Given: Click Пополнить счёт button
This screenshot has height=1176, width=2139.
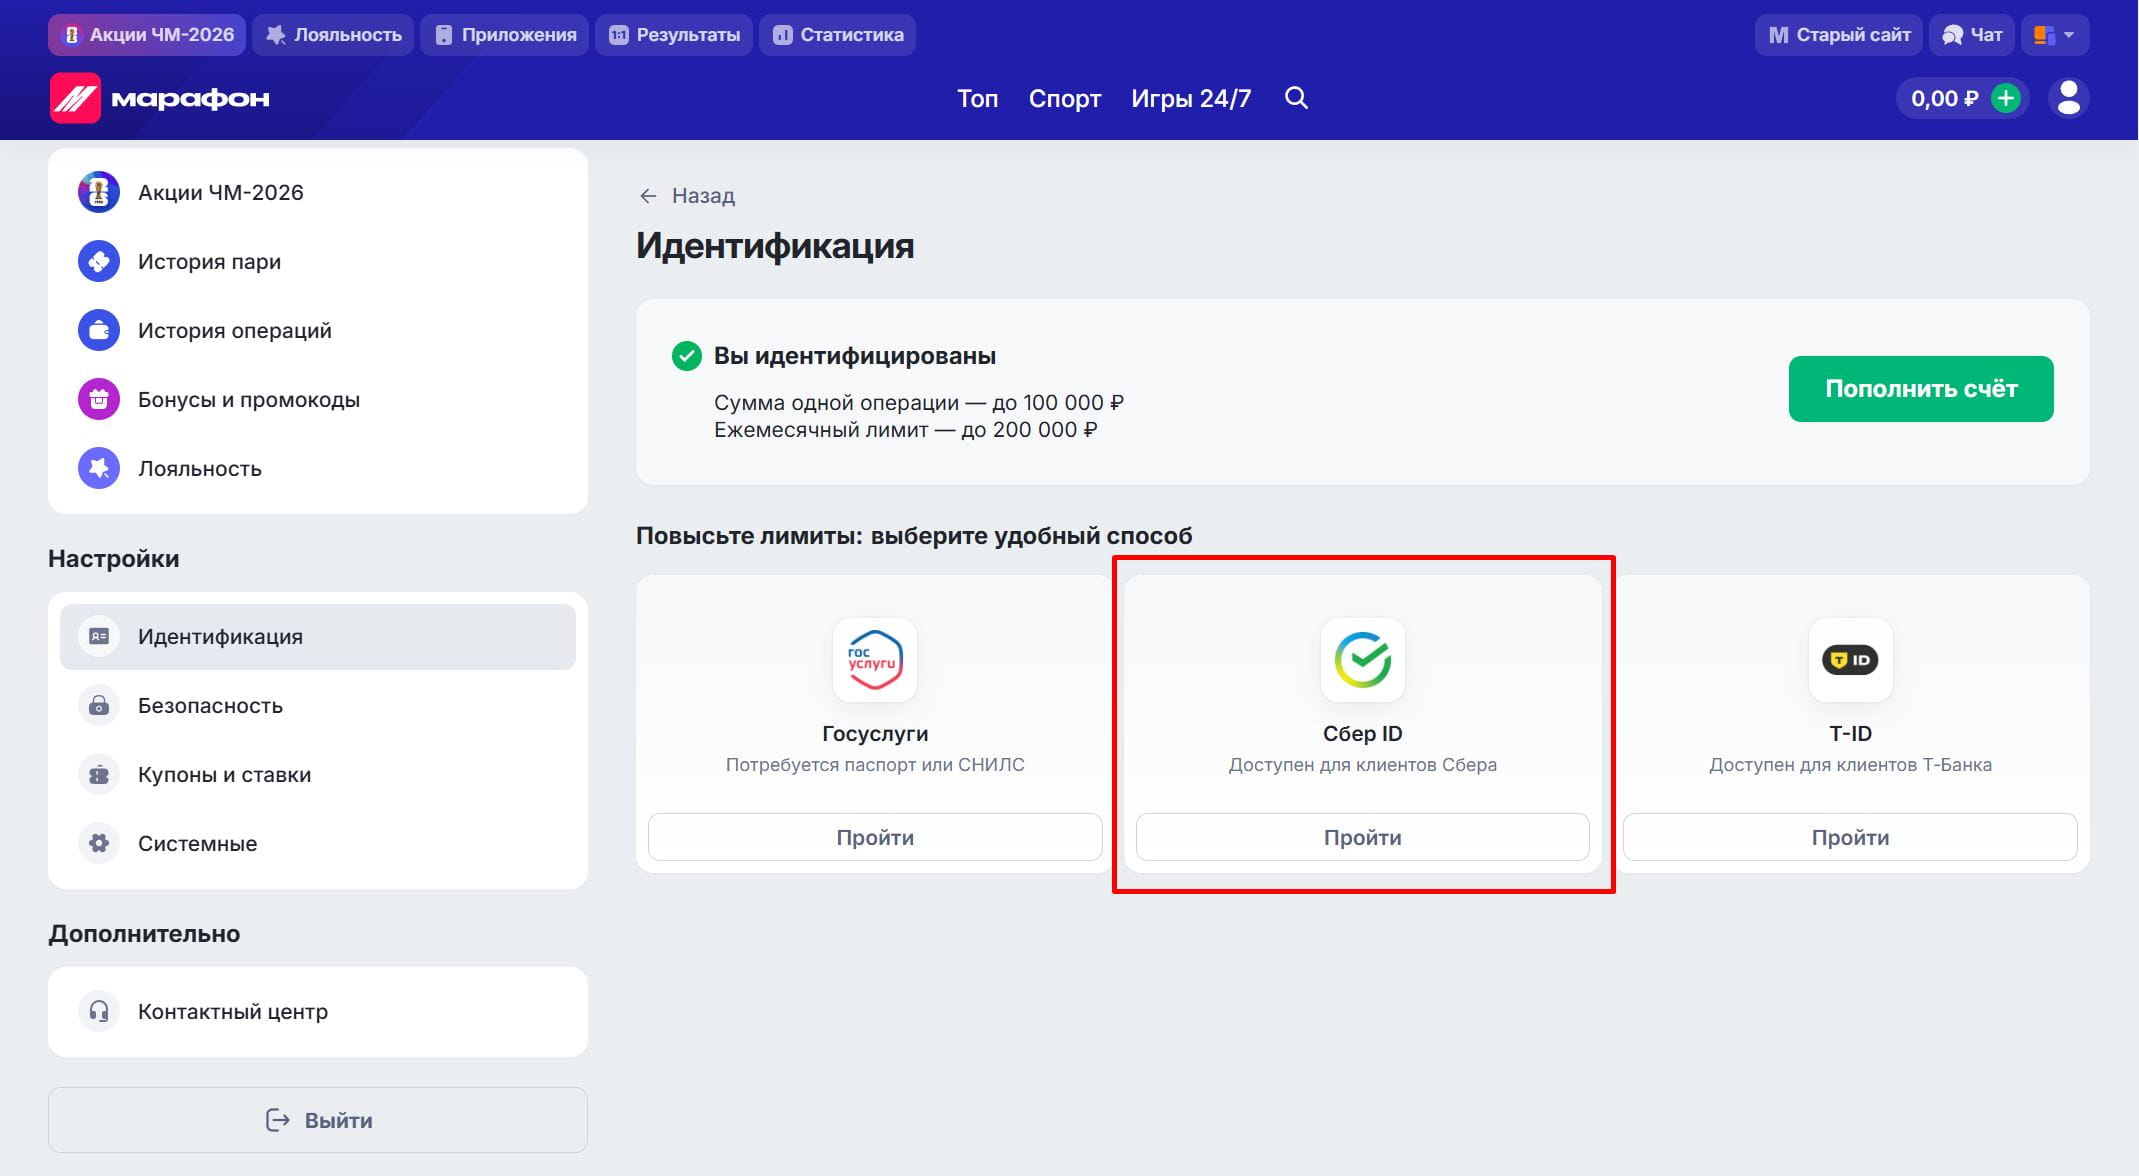Looking at the screenshot, I should (x=1921, y=389).
